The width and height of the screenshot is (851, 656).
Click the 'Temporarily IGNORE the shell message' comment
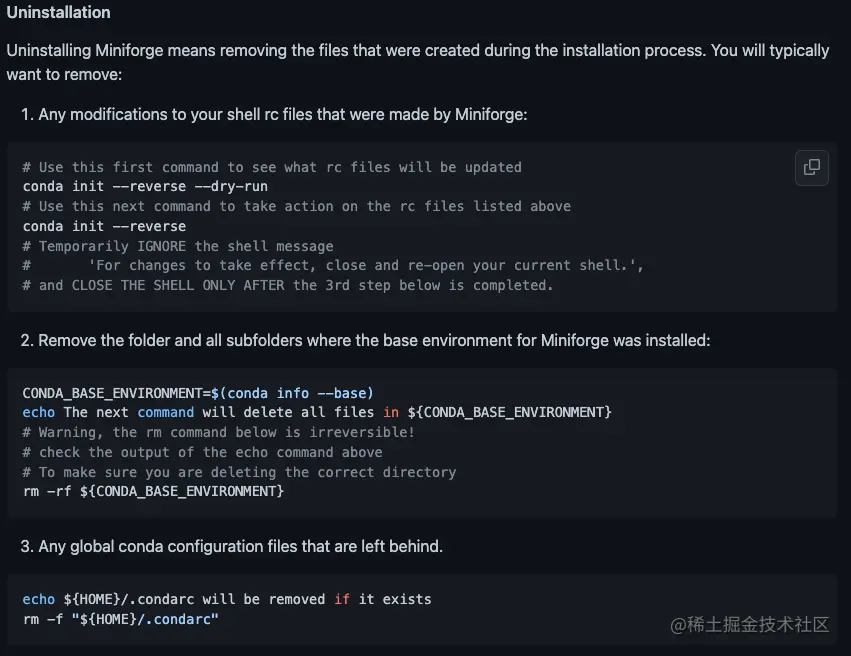[178, 246]
